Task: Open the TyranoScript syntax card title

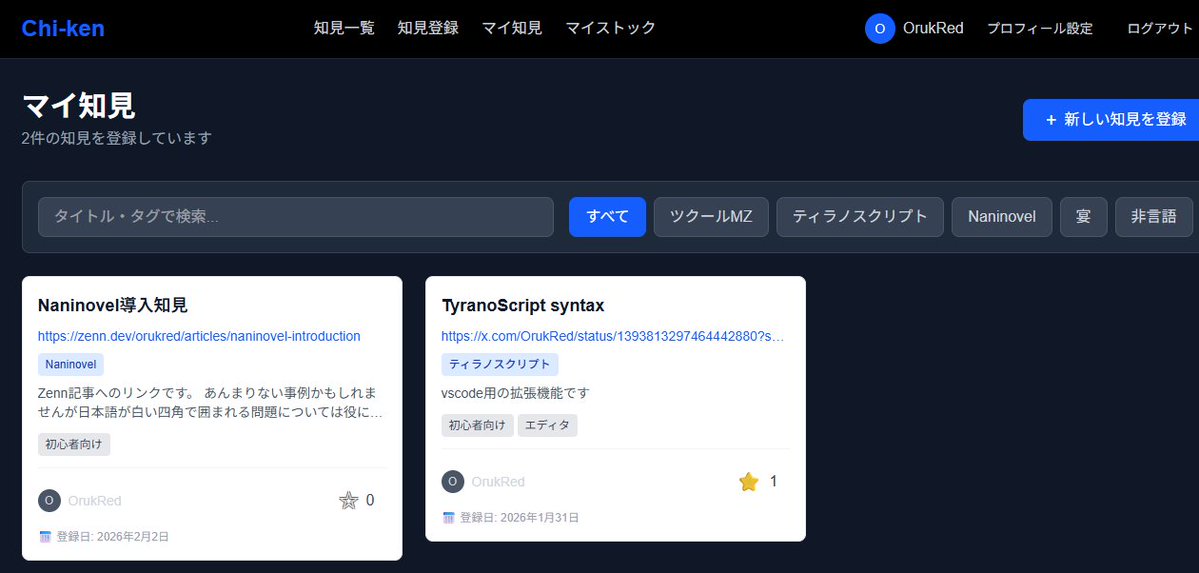Action: [x=523, y=305]
